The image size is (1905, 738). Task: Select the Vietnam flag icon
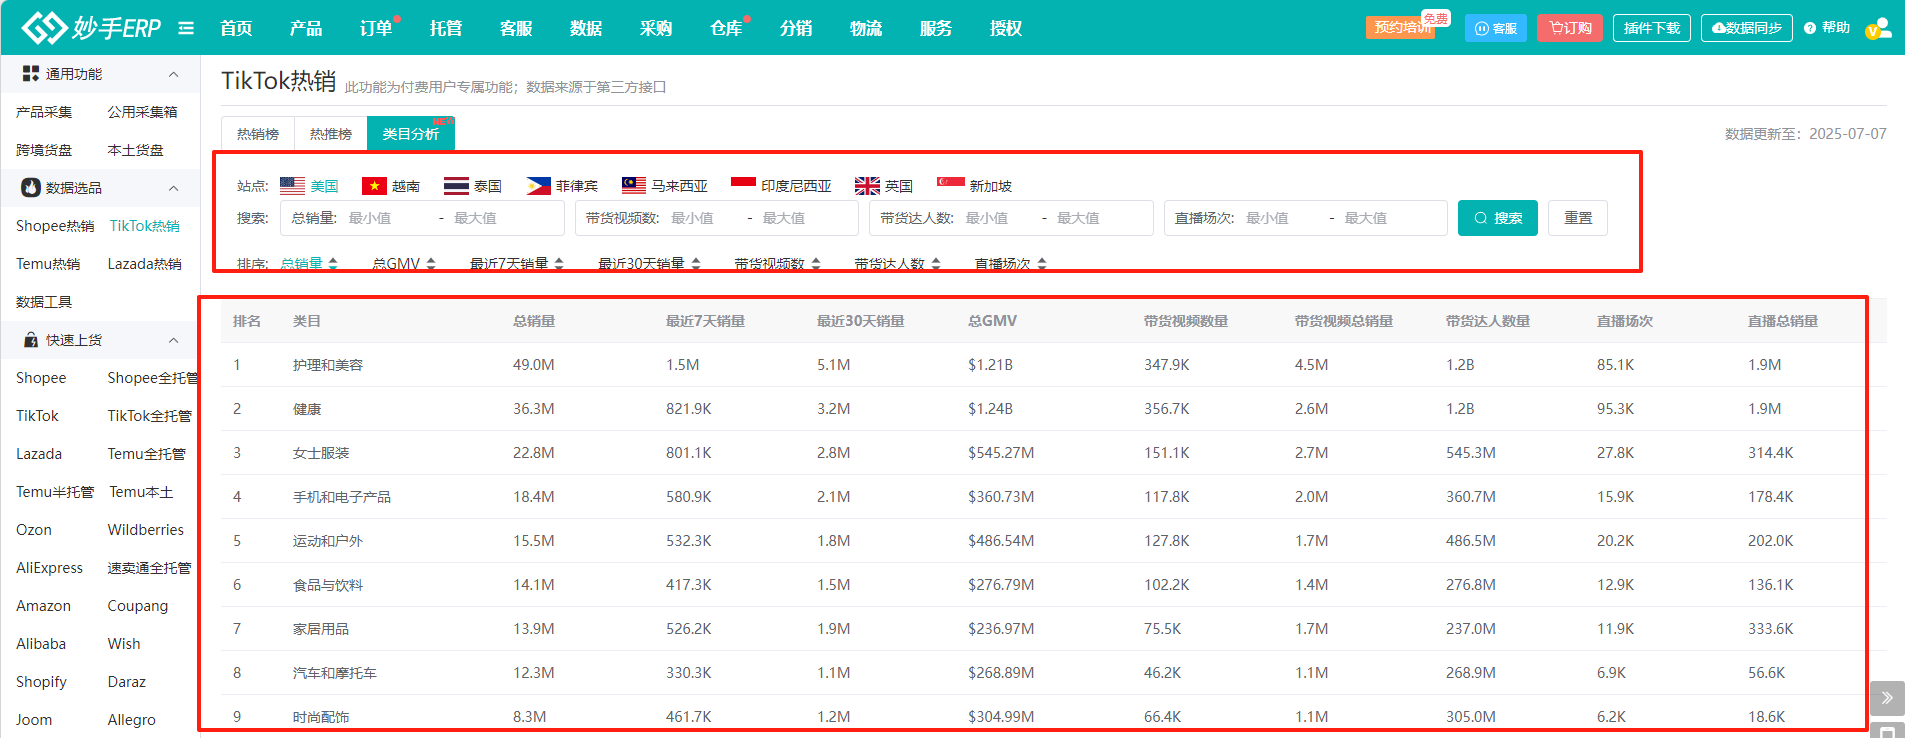tap(374, 186)
